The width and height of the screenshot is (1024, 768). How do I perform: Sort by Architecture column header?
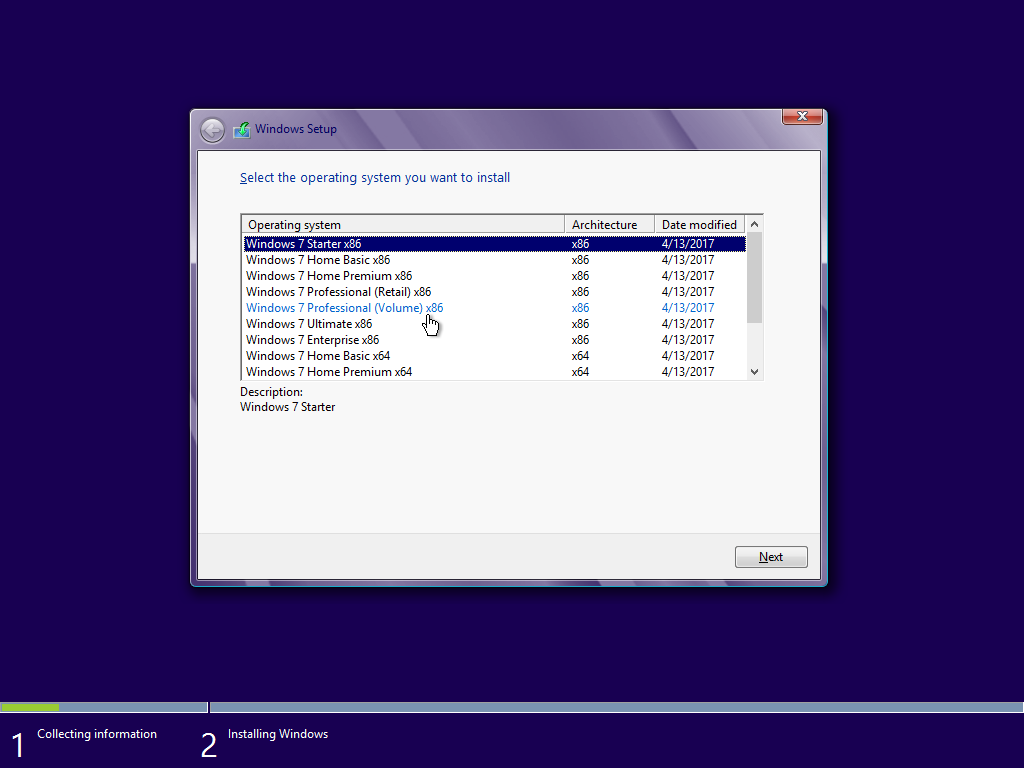pos(609,225)
